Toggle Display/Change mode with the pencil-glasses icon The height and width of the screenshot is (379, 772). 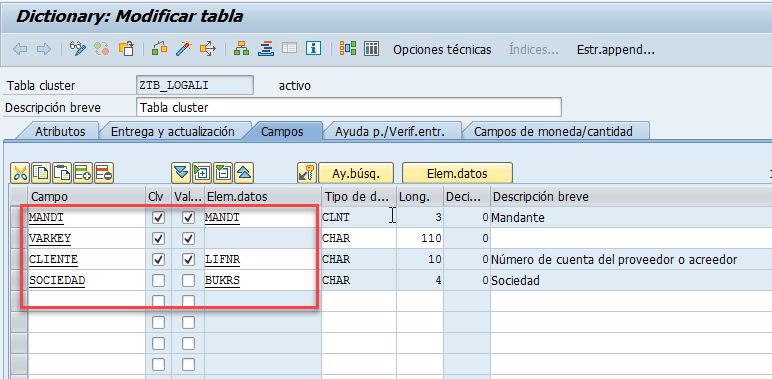coord(78,49)
